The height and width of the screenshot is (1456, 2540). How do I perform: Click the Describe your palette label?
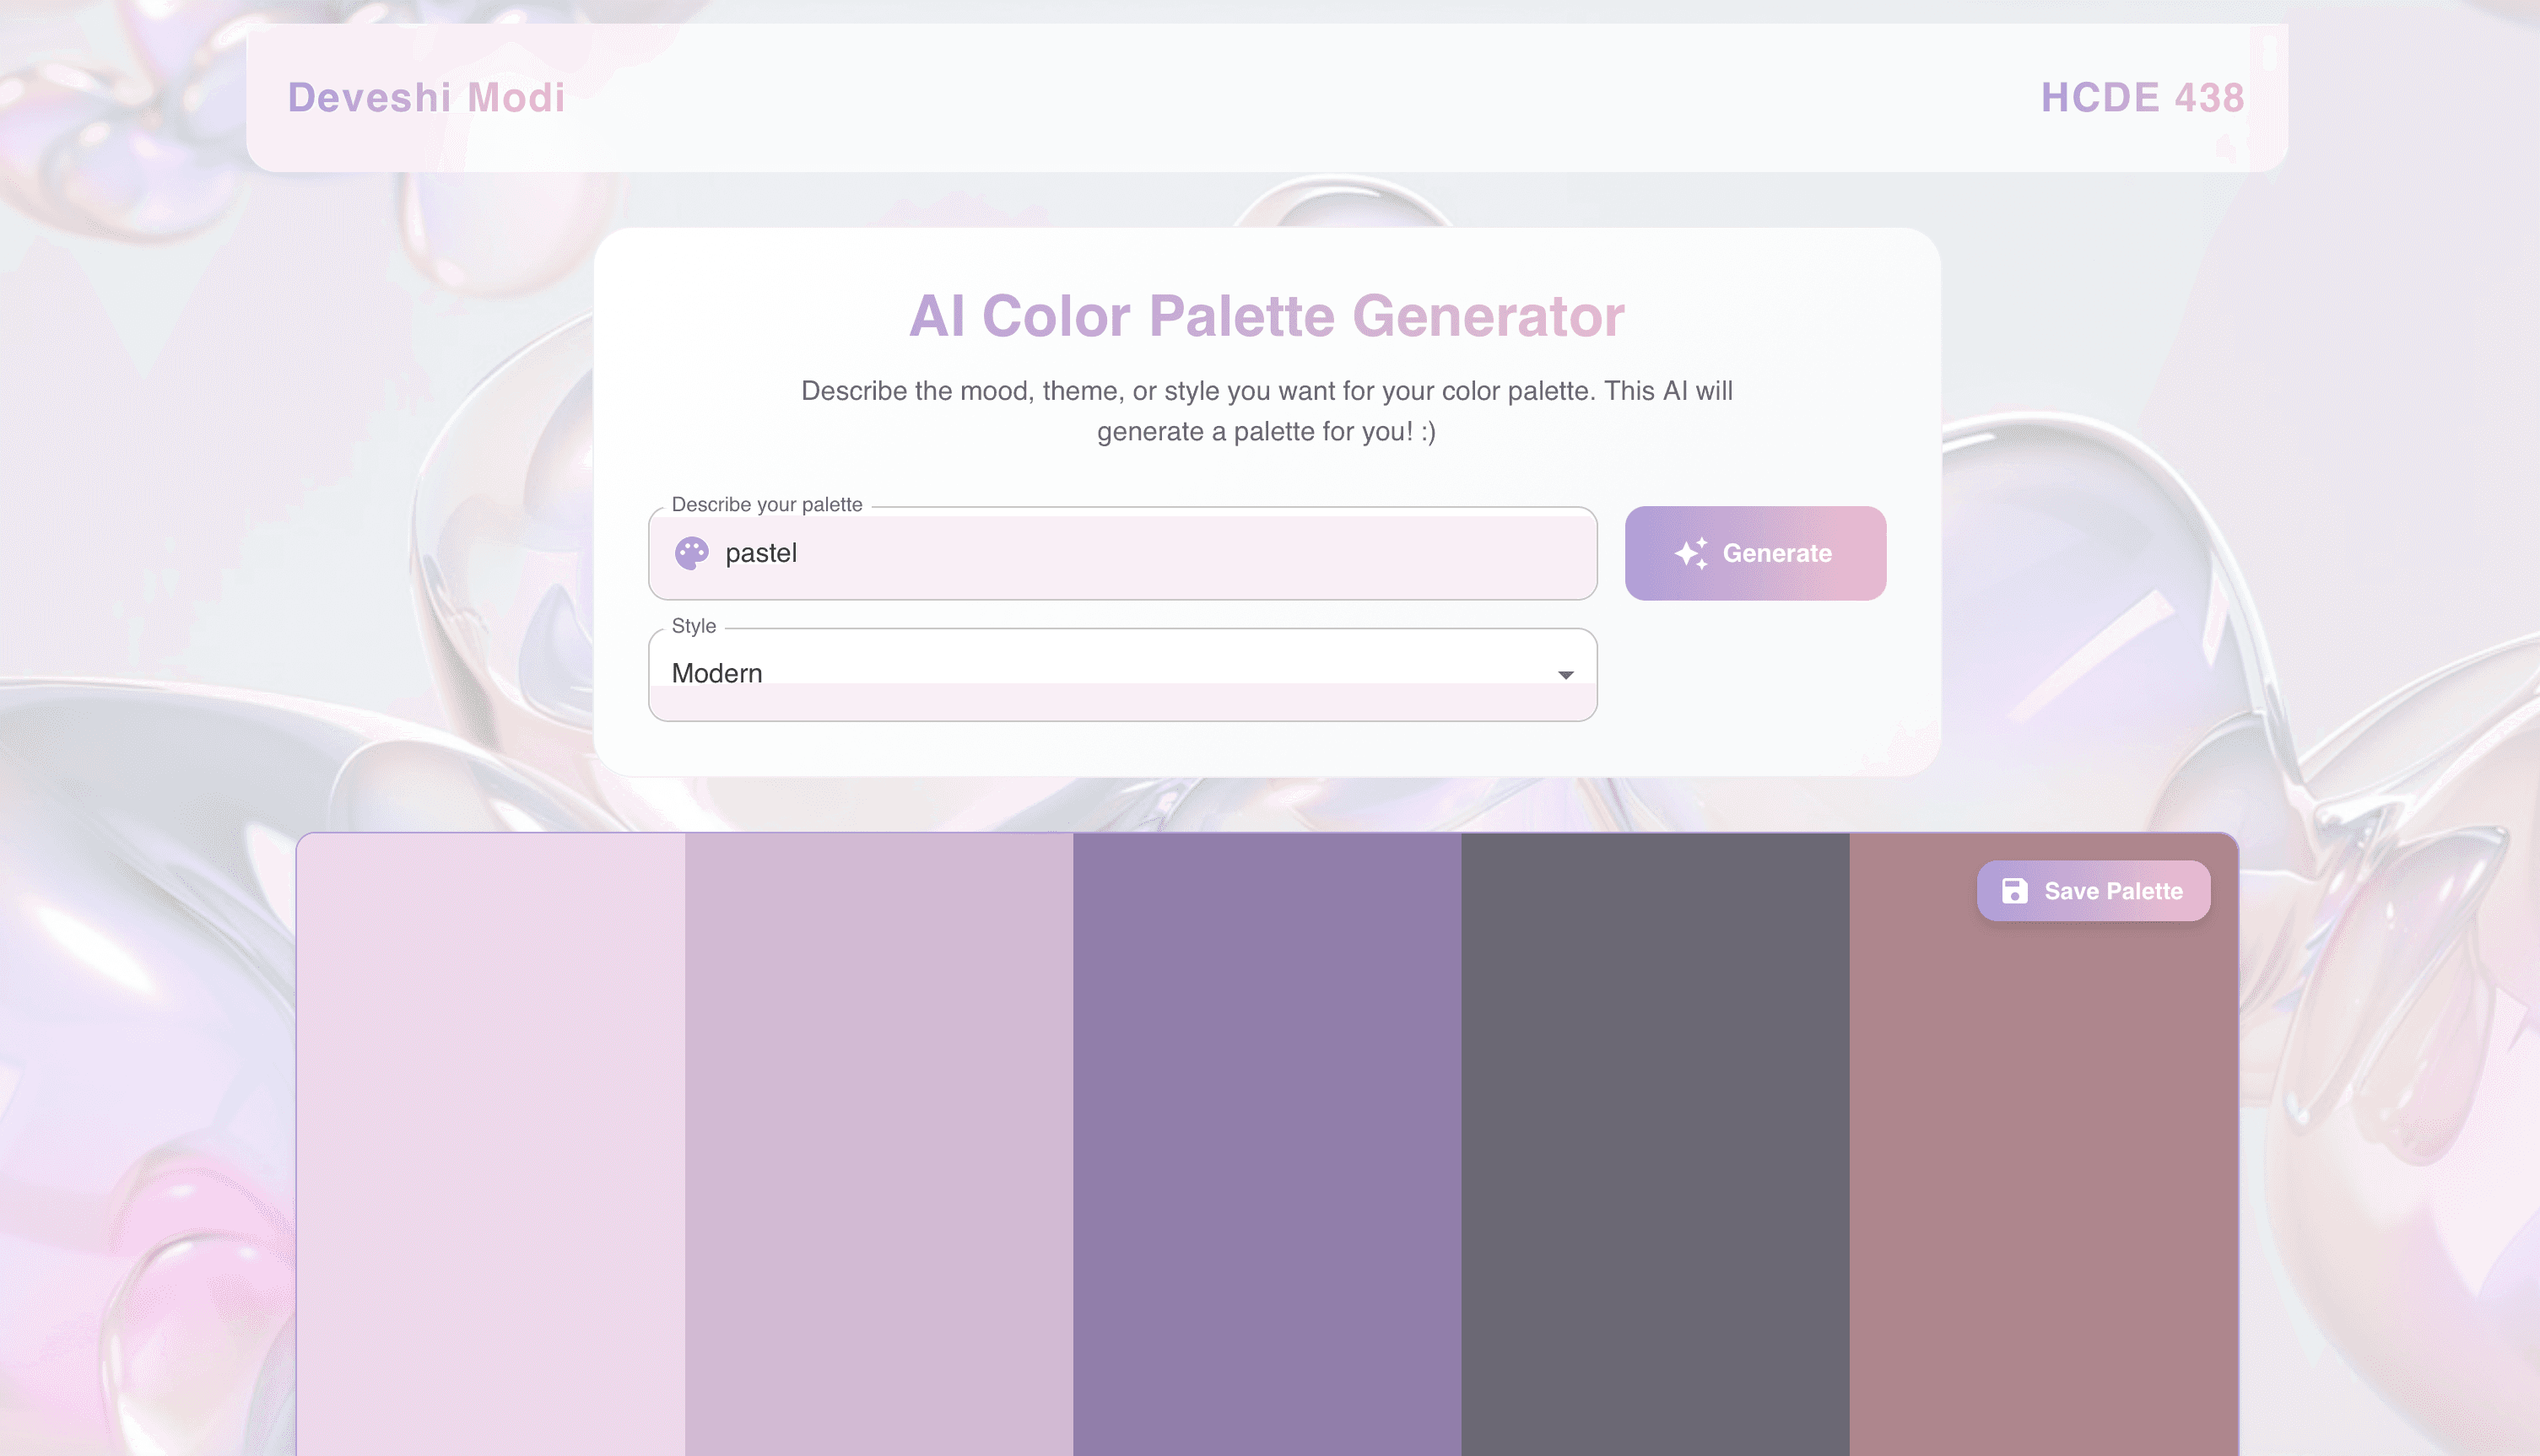(x=767, y=505)
